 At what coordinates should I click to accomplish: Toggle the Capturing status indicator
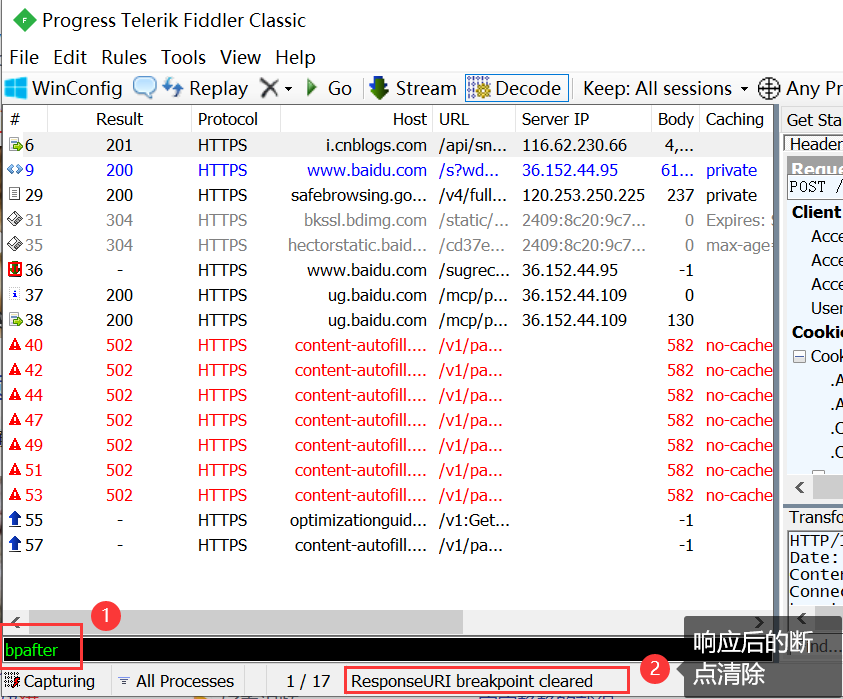click(x=49, y=681)
